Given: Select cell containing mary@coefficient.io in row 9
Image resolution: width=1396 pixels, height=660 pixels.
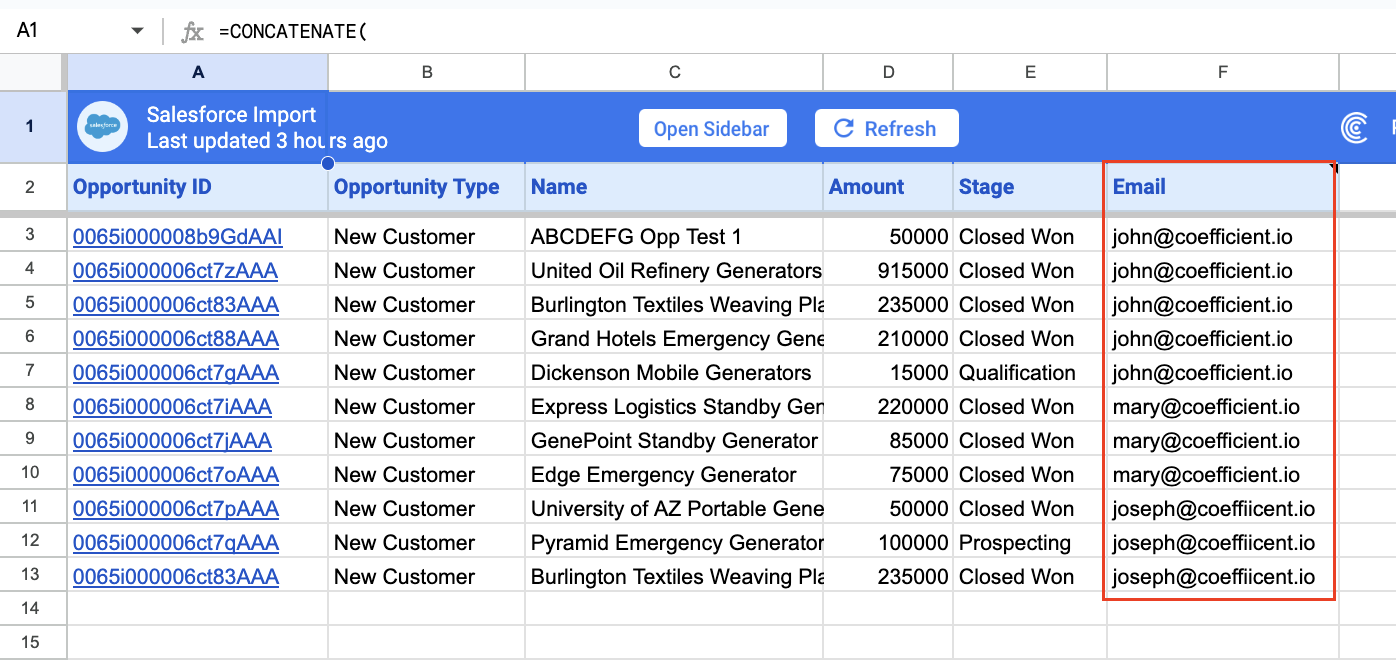Looking at the screenshot, I should pyautogui.click(x=1205, y=441).
